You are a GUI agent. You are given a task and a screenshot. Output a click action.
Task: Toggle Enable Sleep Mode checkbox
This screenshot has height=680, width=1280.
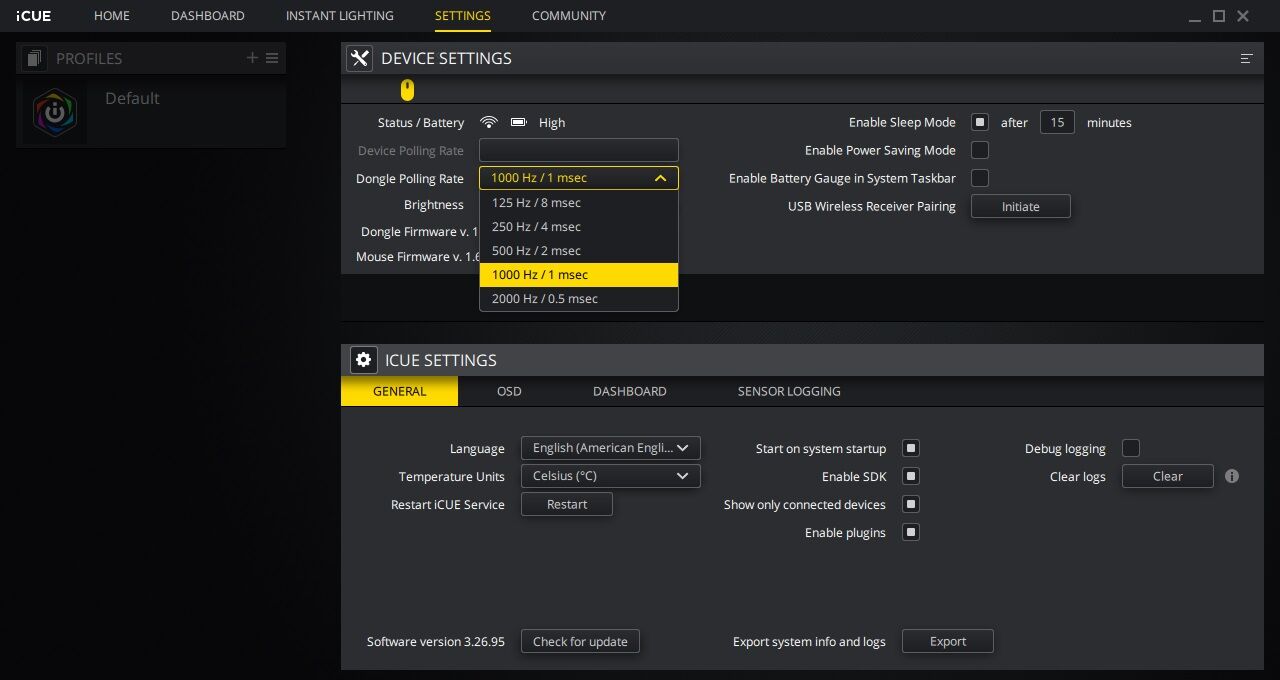click(x=980, y=122)
